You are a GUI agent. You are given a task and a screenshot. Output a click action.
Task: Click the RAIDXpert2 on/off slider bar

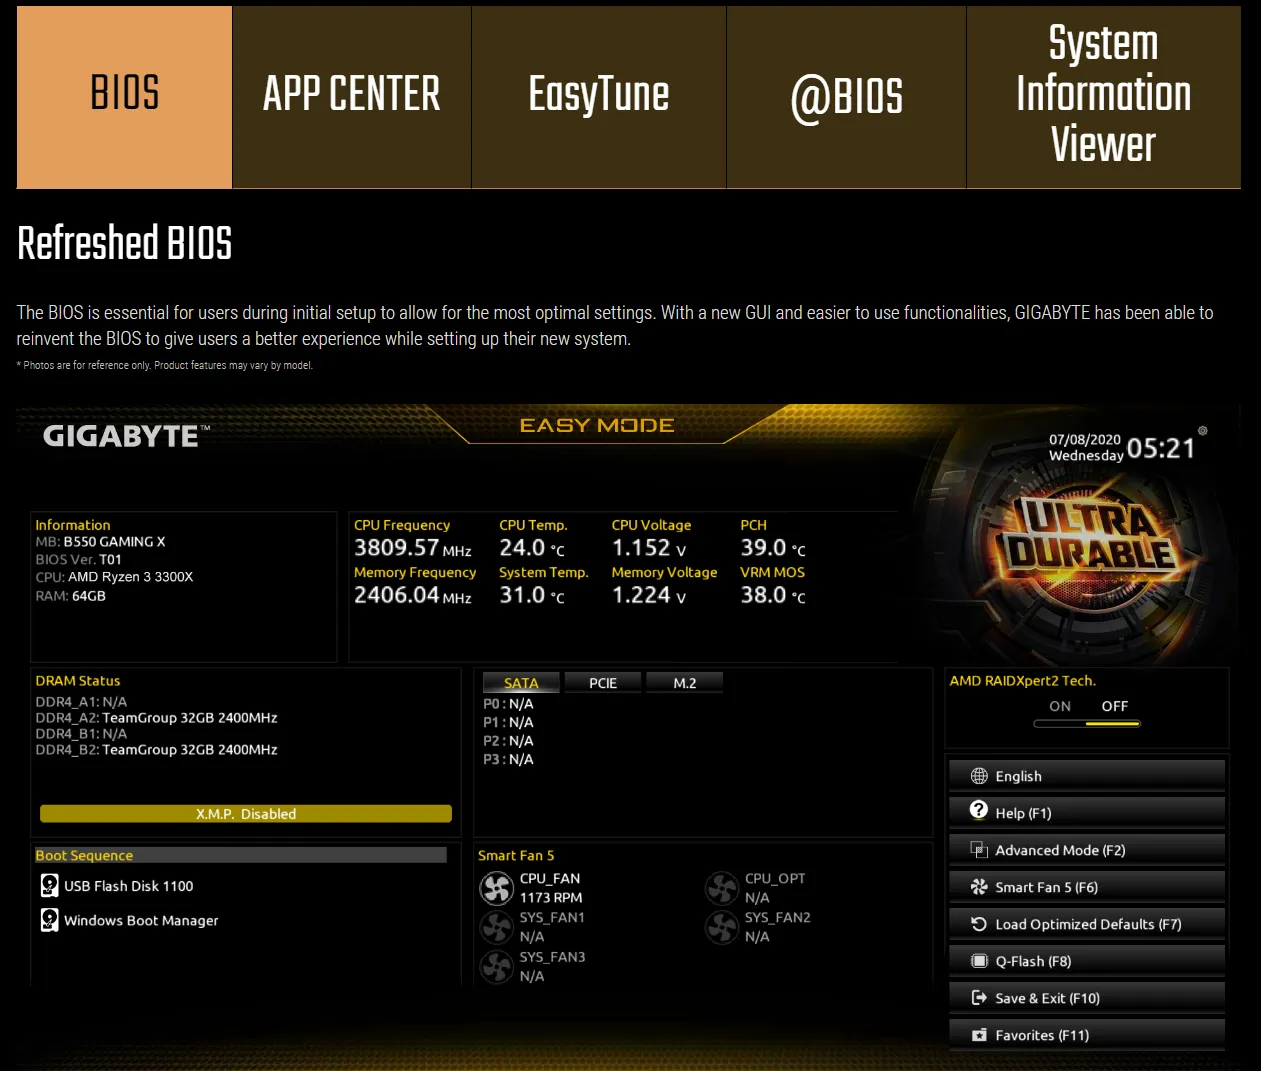point(1087,723)
